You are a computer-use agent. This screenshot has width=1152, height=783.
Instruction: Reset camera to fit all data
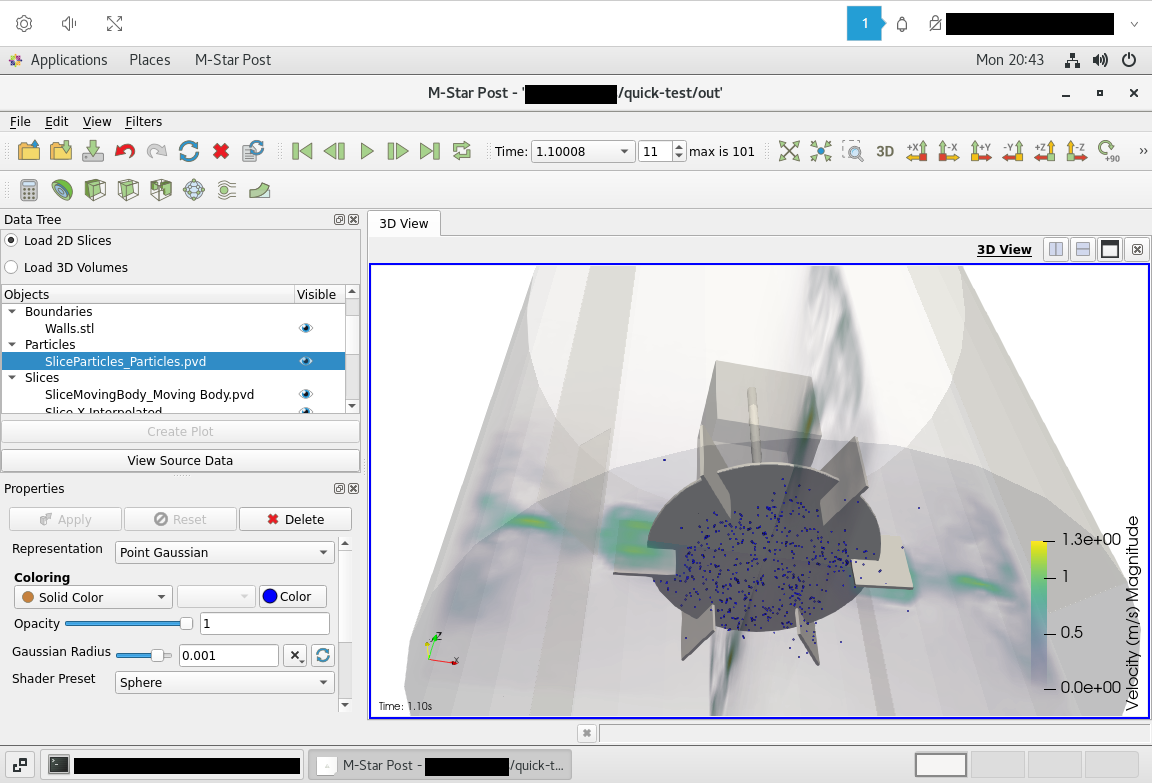click(789, 151)
